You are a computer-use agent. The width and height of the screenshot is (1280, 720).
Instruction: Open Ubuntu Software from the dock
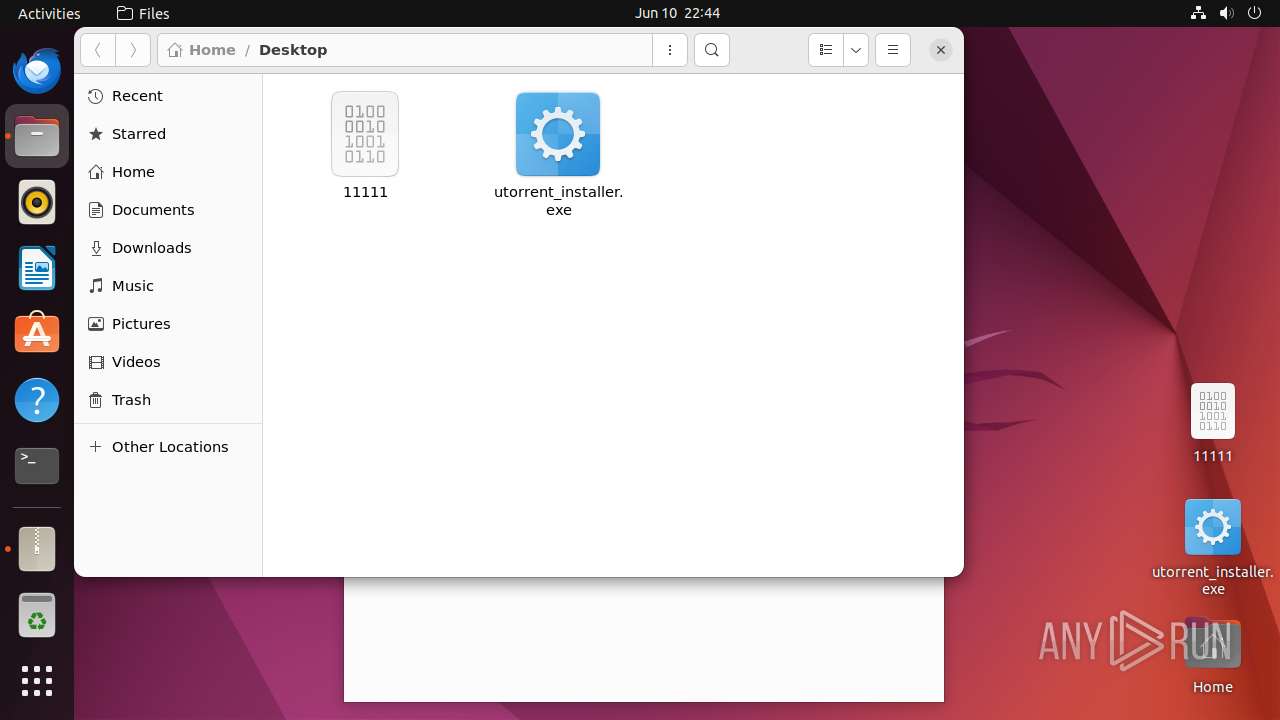(37, 335)
